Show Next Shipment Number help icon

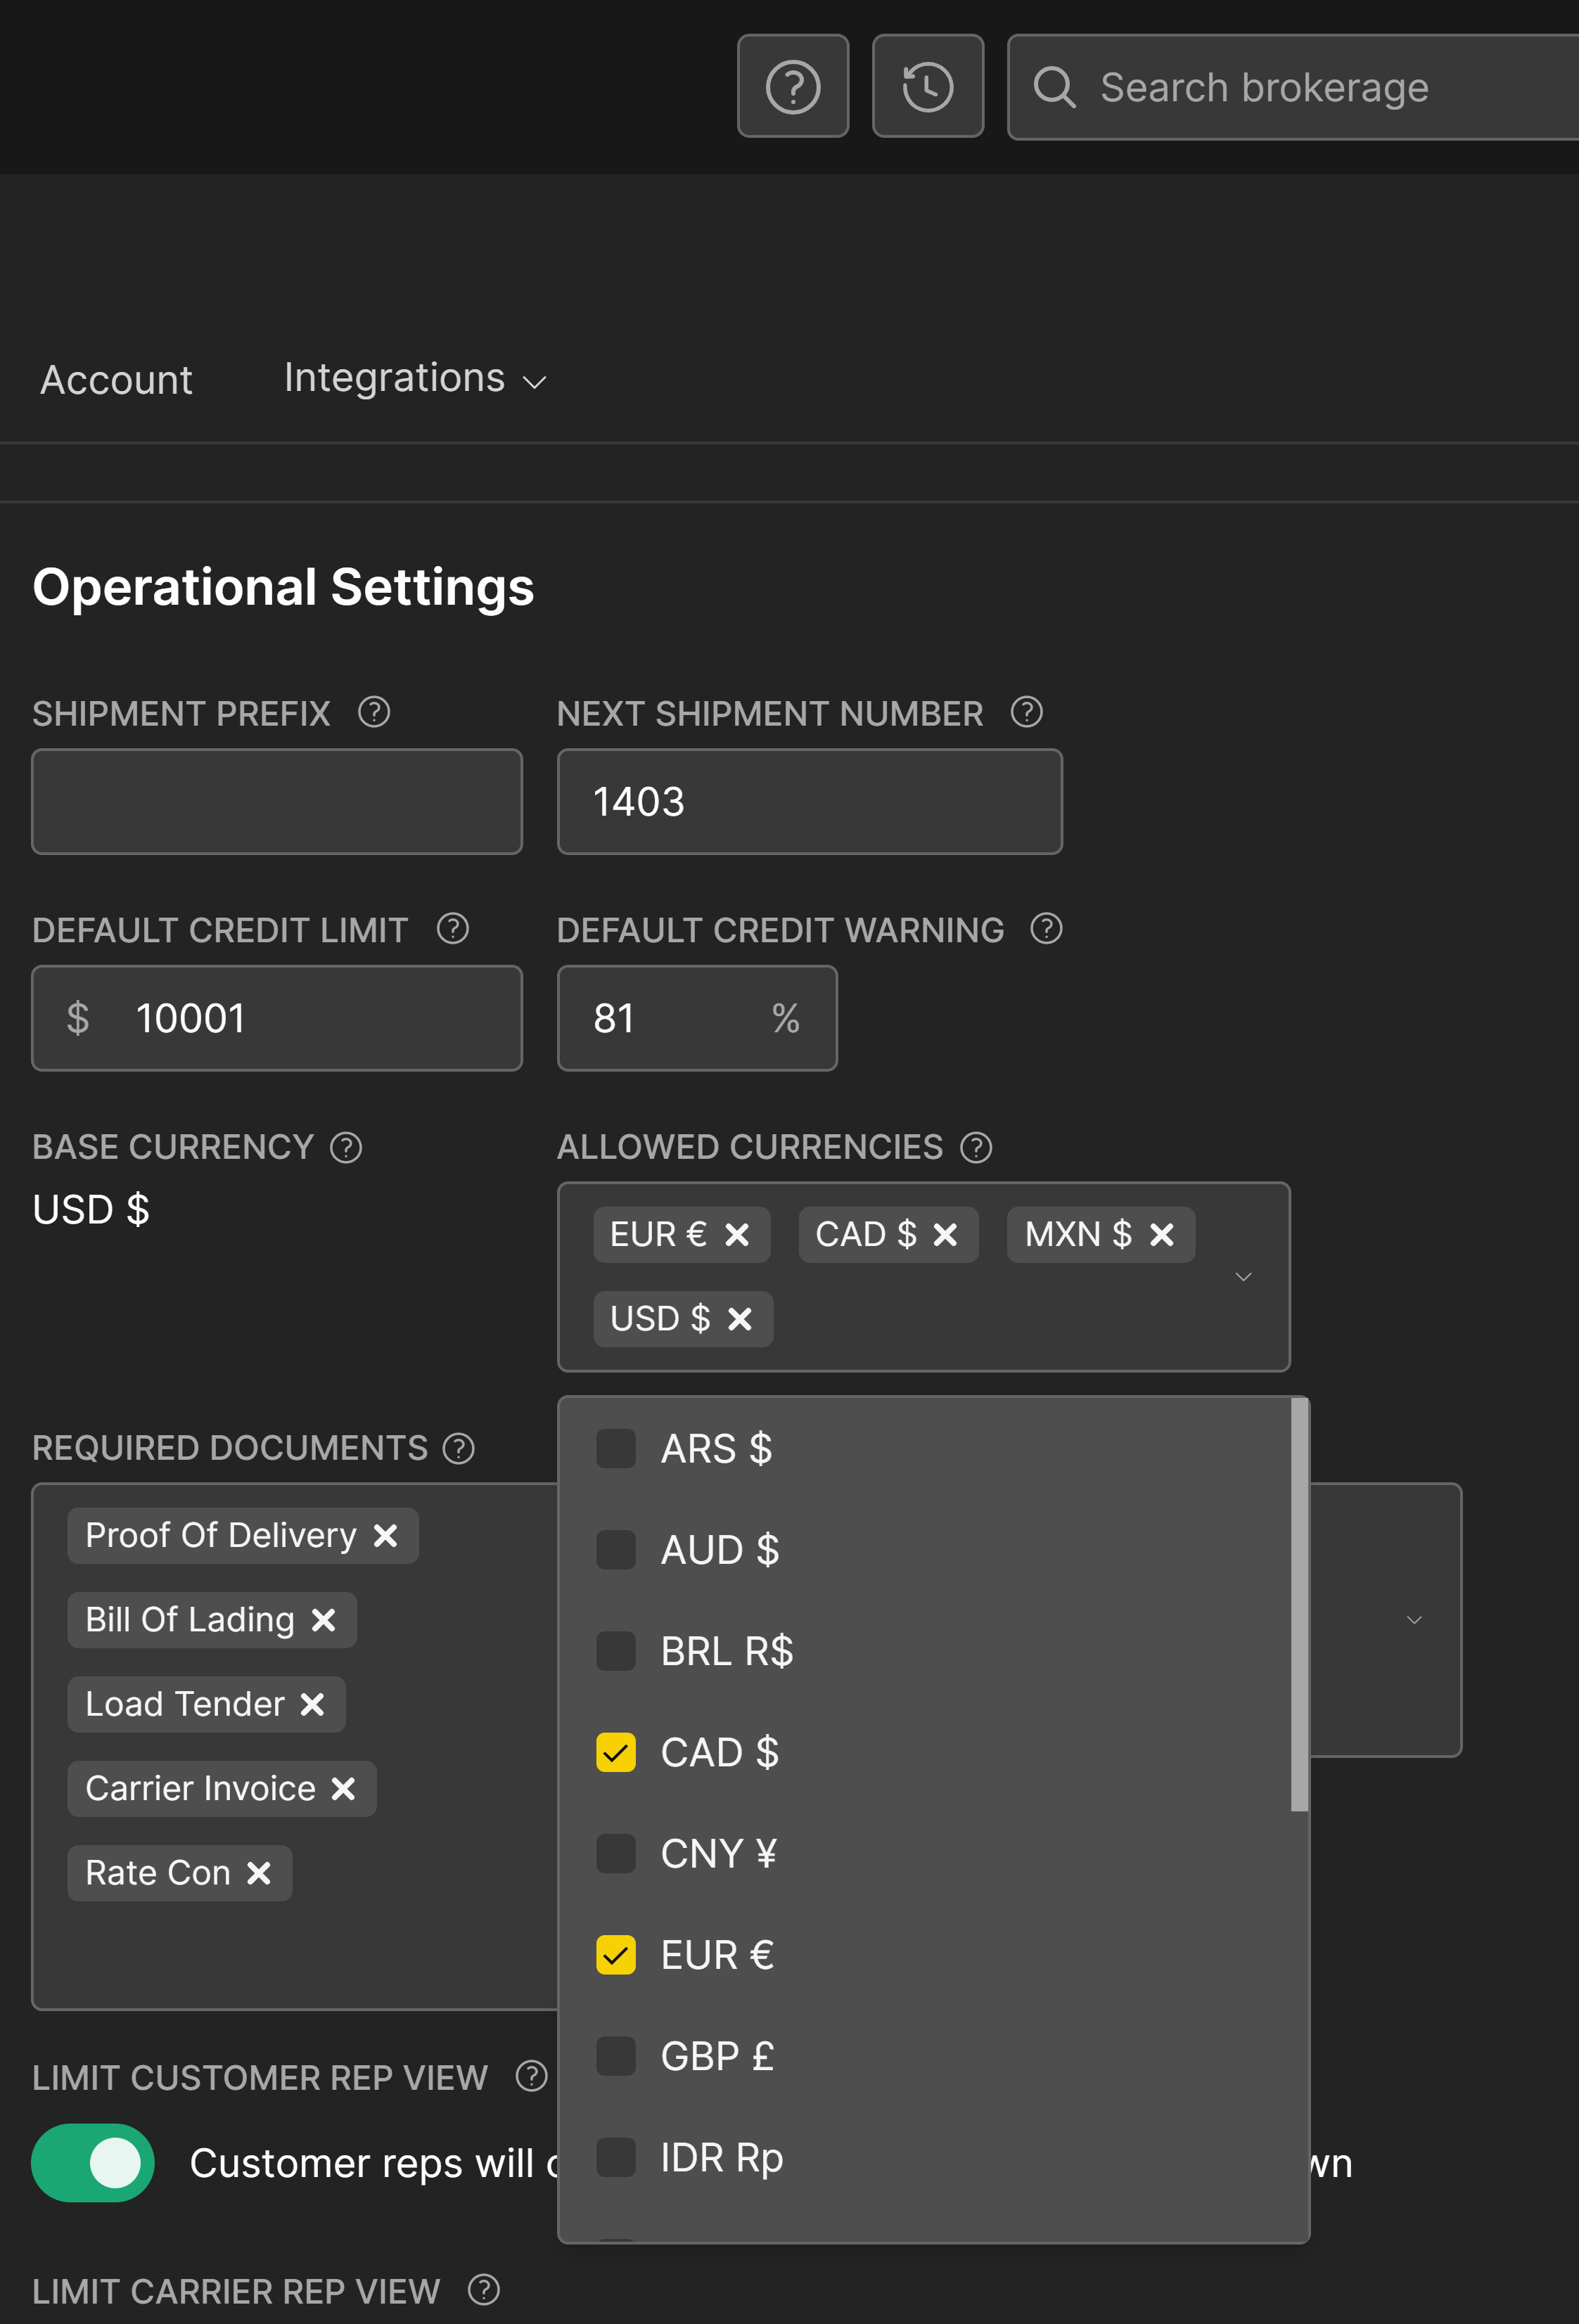pyautogui.click(x=1026, y=713)
